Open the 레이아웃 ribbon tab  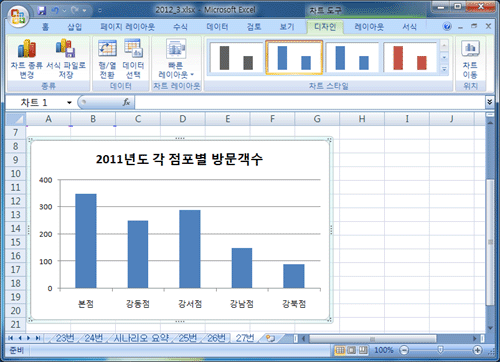point(369,27)
